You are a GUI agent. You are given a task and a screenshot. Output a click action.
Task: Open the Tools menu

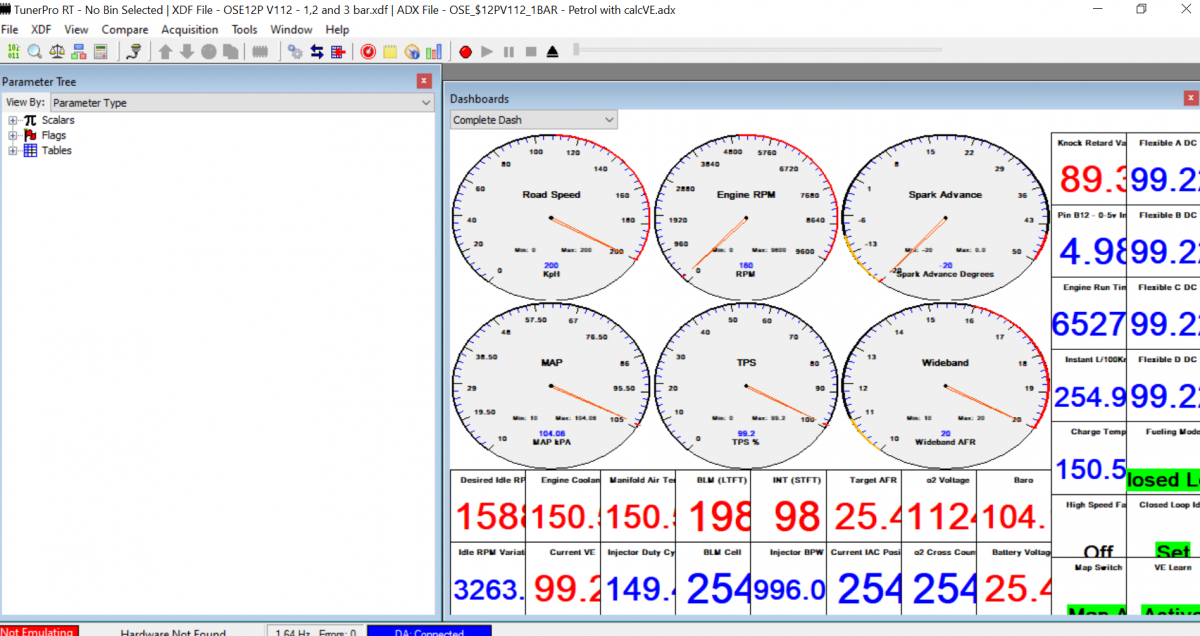tap(244, 30)
